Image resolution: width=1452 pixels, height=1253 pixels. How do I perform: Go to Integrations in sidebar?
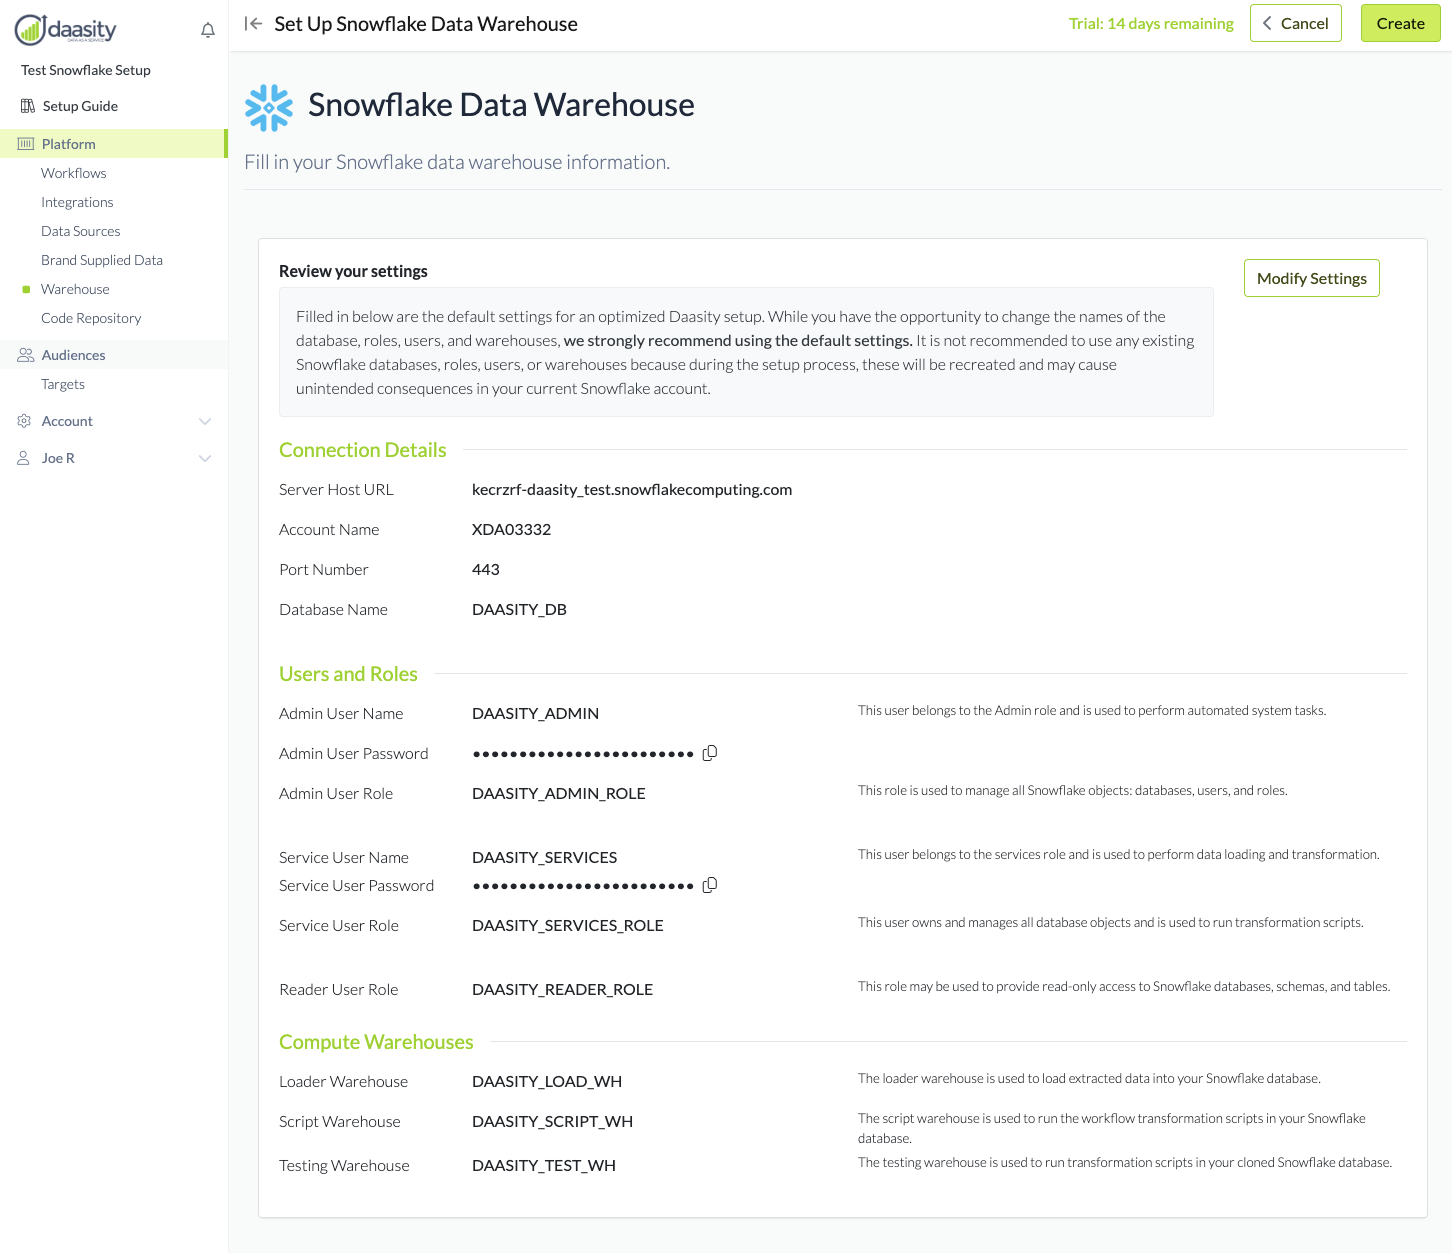[x=77, y=202]
